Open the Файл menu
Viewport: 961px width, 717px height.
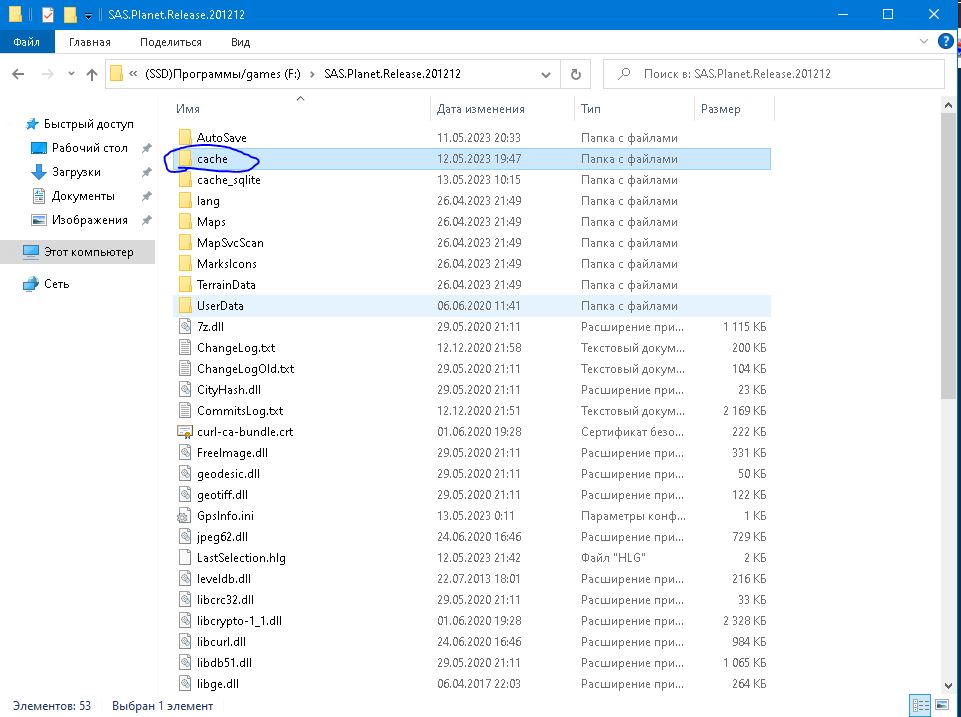point(27,42)
